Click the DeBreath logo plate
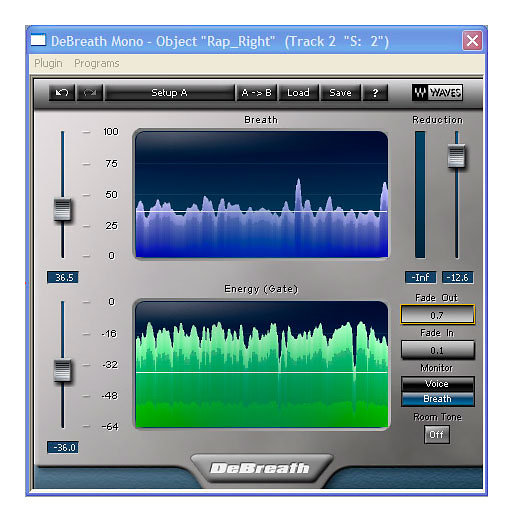The height and width of the screenshot is (522, 513). [261, 468]
